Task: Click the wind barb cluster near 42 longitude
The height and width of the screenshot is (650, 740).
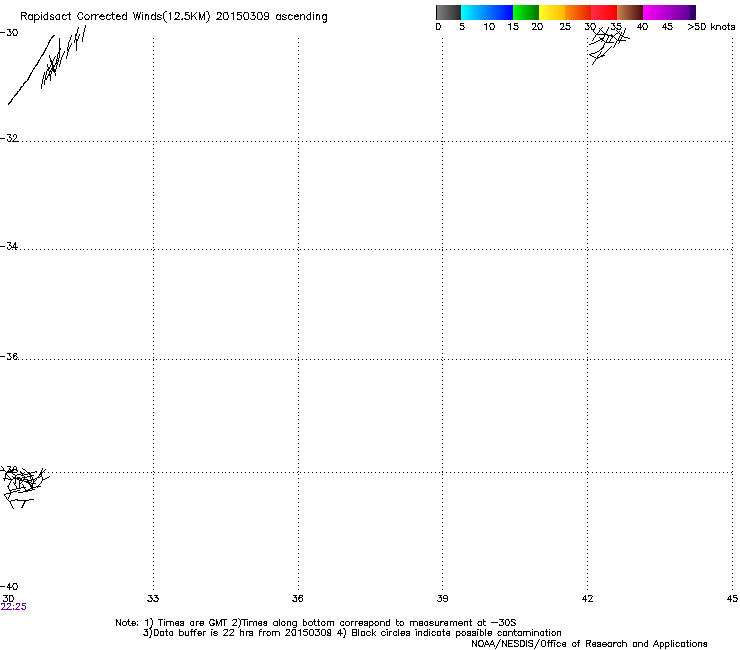Action: click(608, 44)
